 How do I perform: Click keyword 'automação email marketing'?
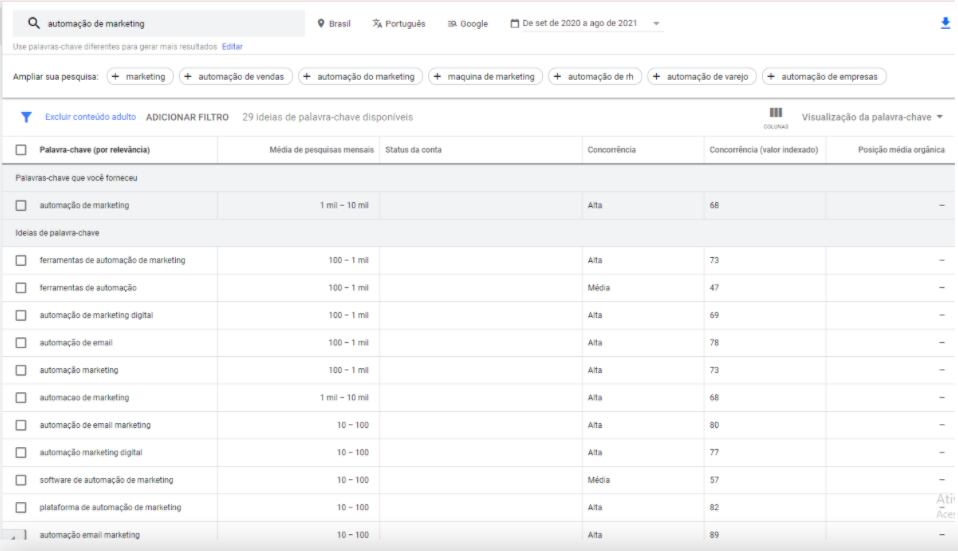tap(90, 535)
